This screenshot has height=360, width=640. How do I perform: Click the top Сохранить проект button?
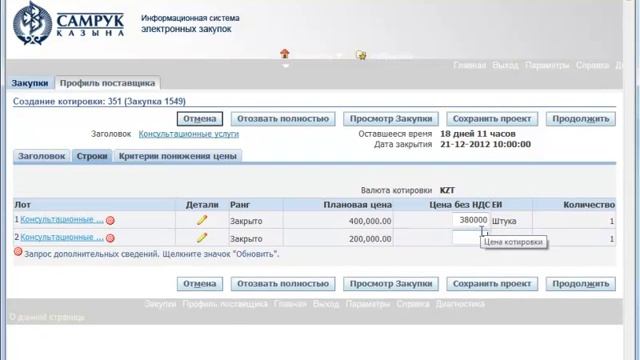[x=492, y=119]
